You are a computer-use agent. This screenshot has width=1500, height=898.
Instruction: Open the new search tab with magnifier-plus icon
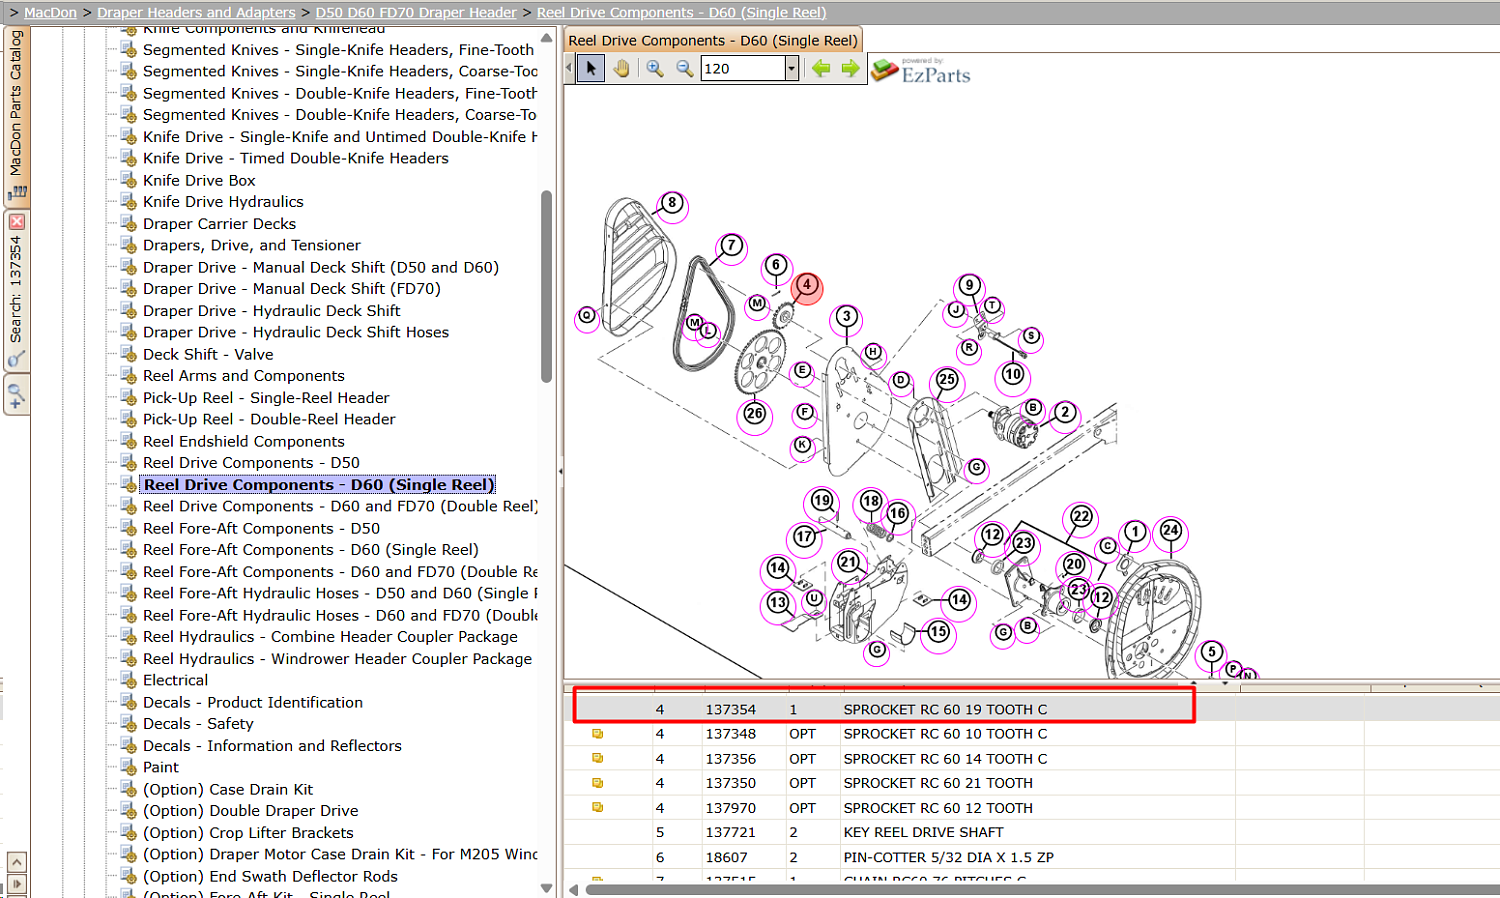click(16, 394)
